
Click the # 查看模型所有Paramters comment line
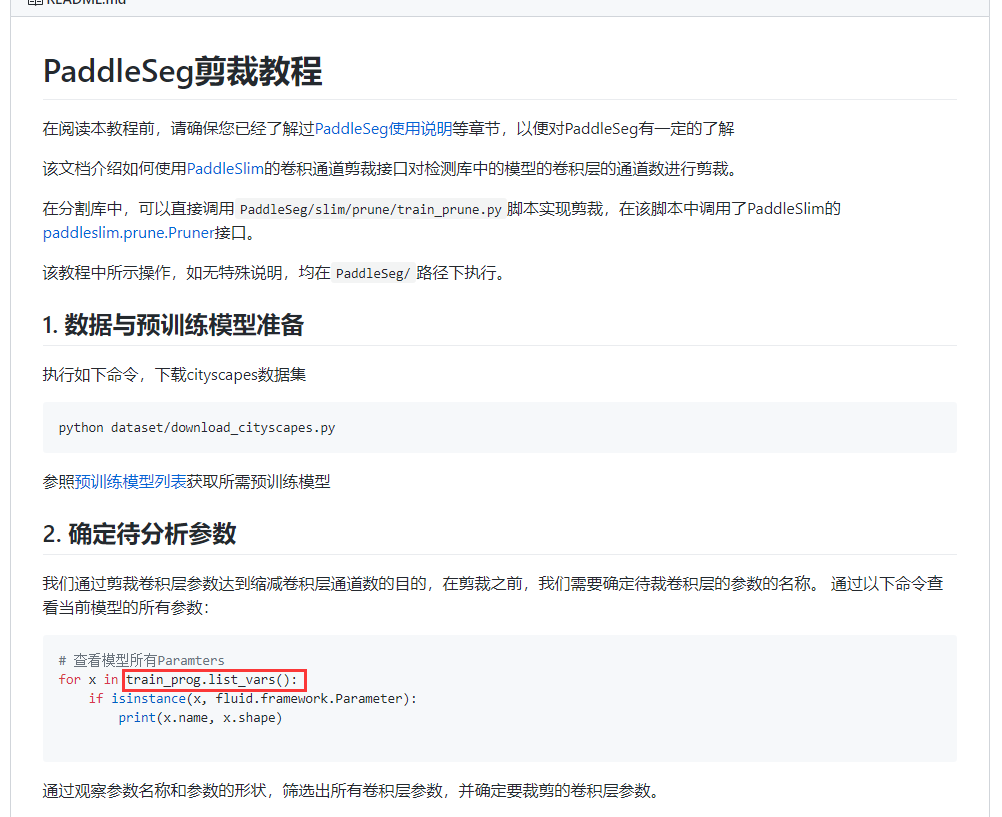(x=141, y=660)
